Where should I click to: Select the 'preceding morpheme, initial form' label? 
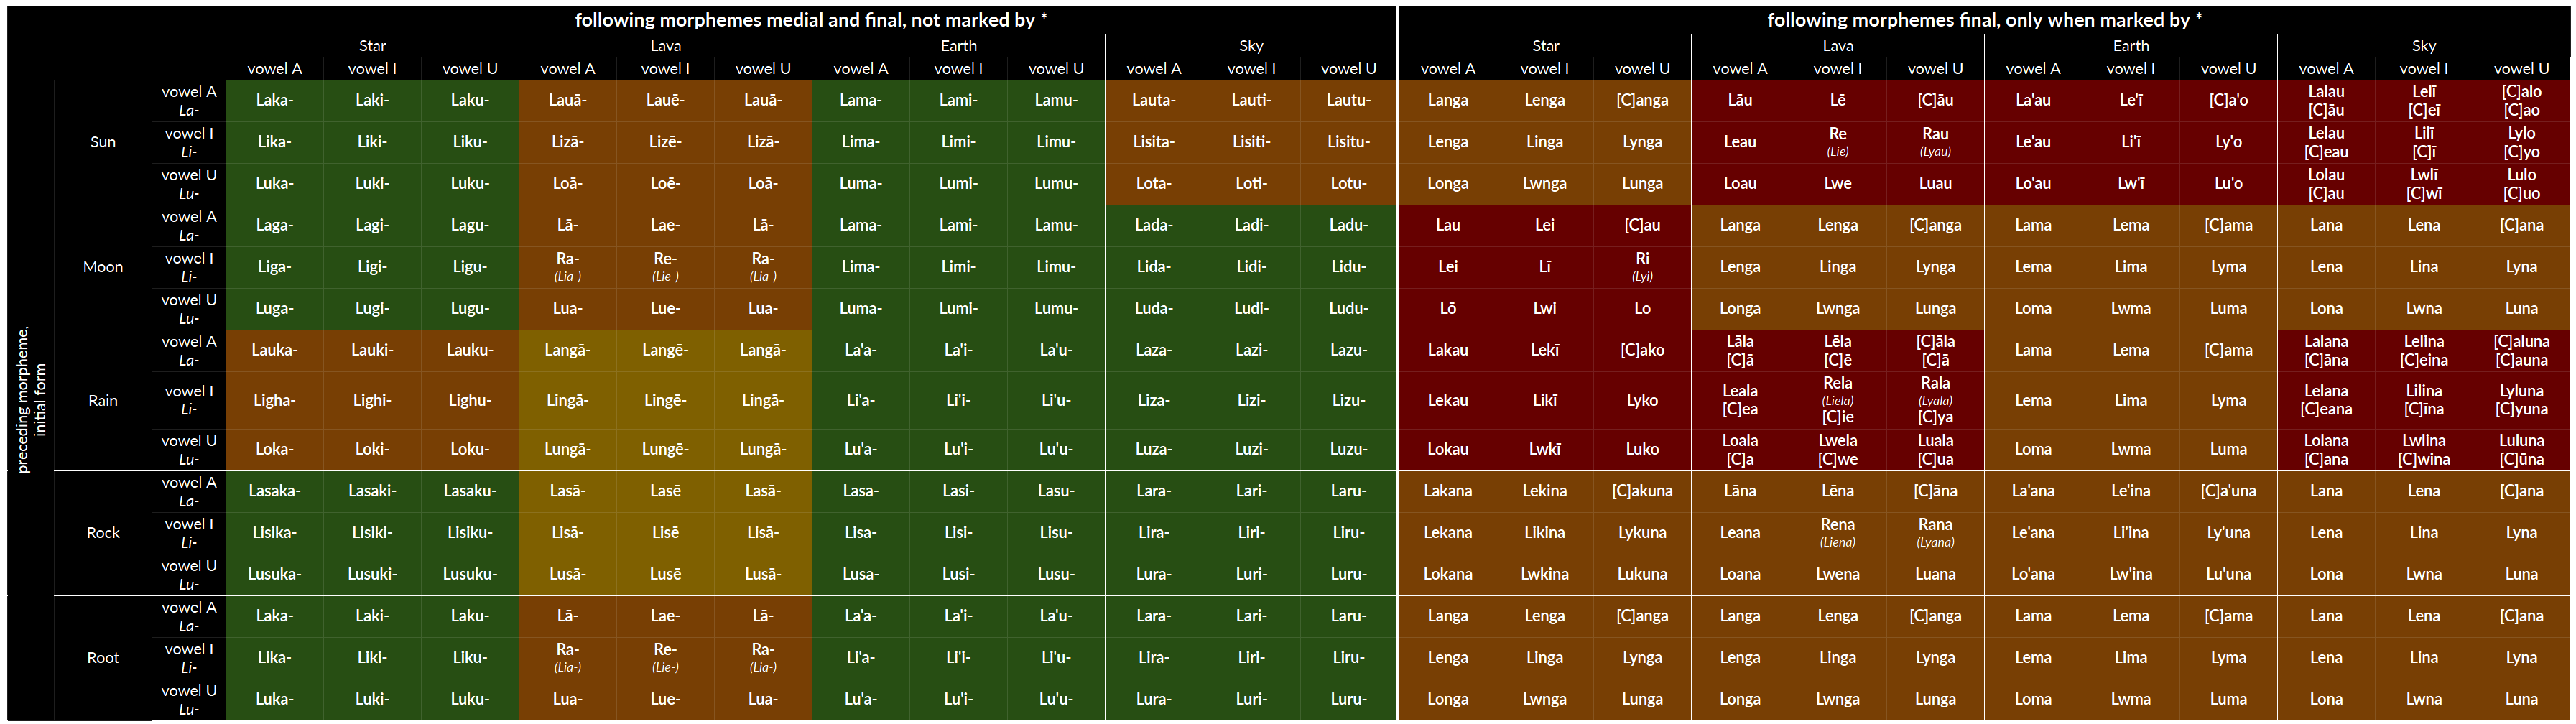click(x=31, y=400)
